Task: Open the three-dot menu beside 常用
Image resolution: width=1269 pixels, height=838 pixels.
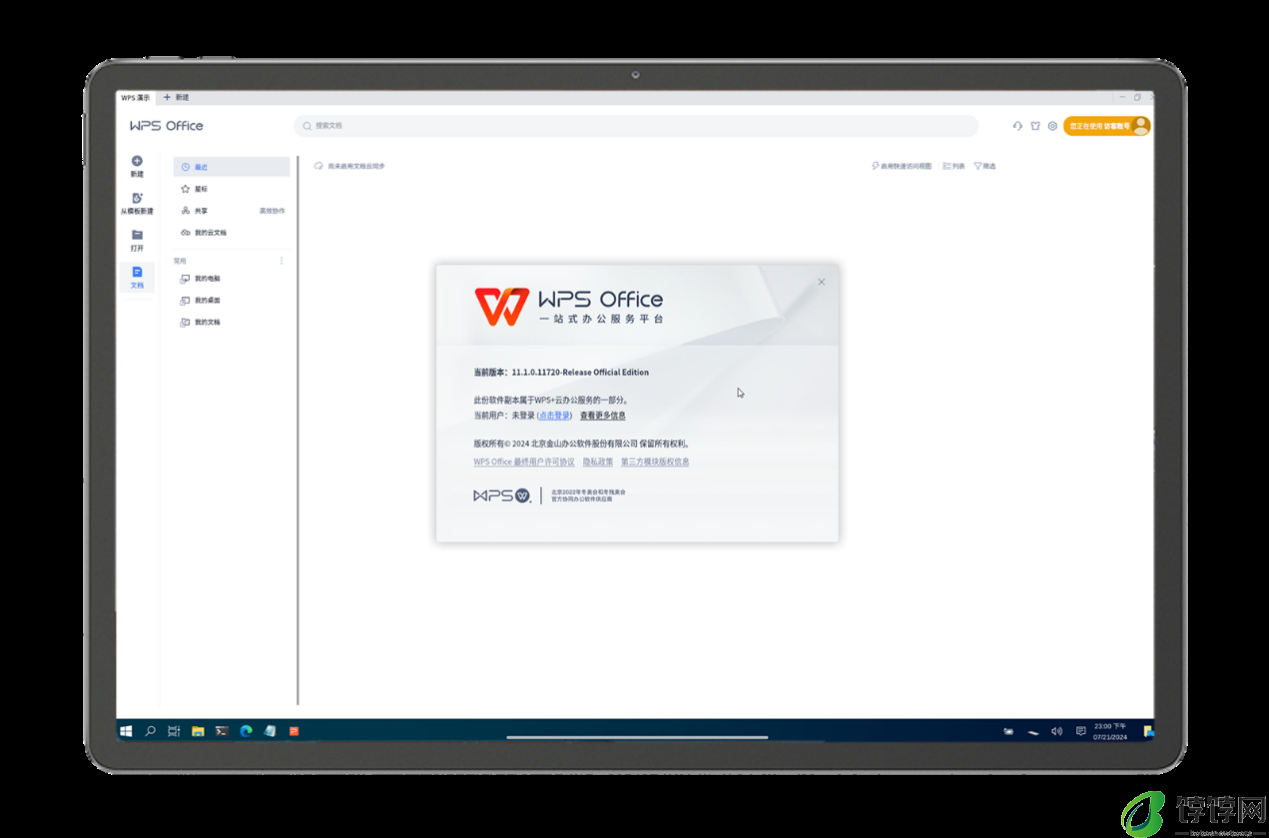Action: click(281, 261)
